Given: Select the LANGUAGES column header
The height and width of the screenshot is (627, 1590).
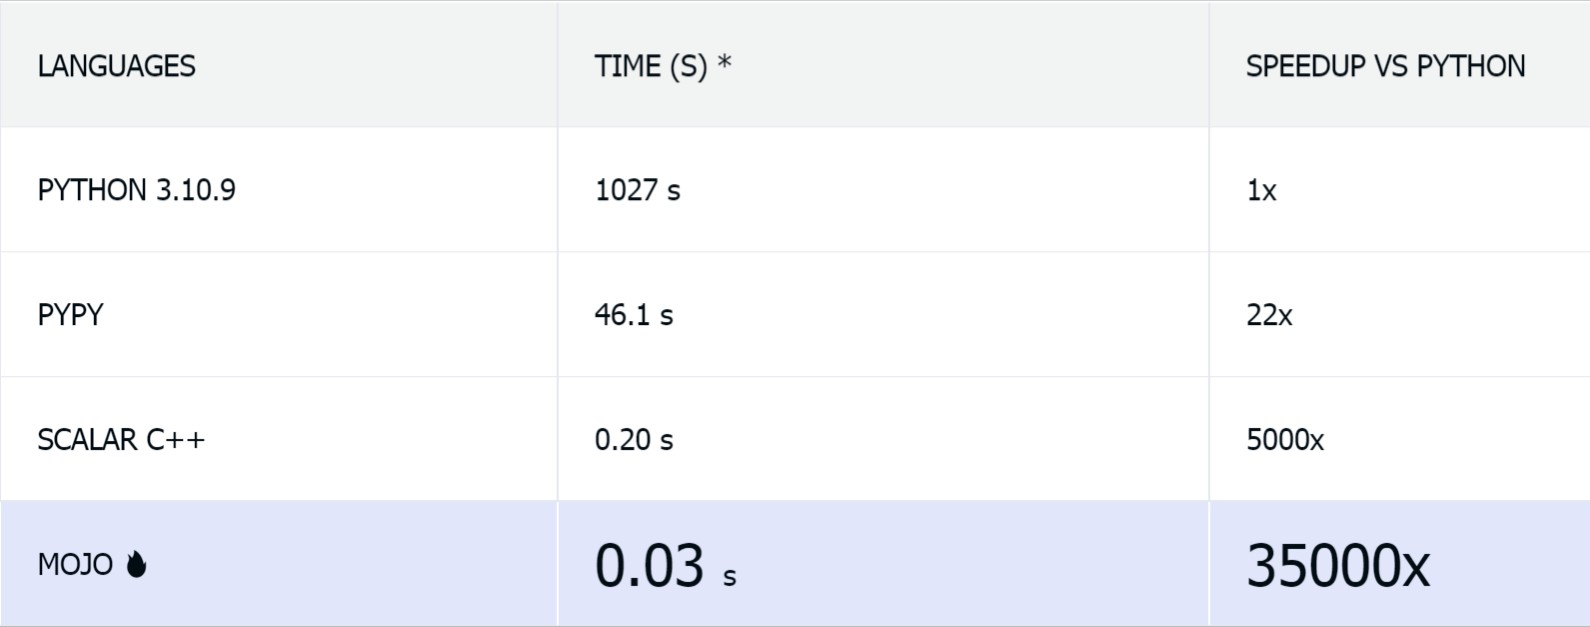Looking at the screenshot, I should coord(117,66).
